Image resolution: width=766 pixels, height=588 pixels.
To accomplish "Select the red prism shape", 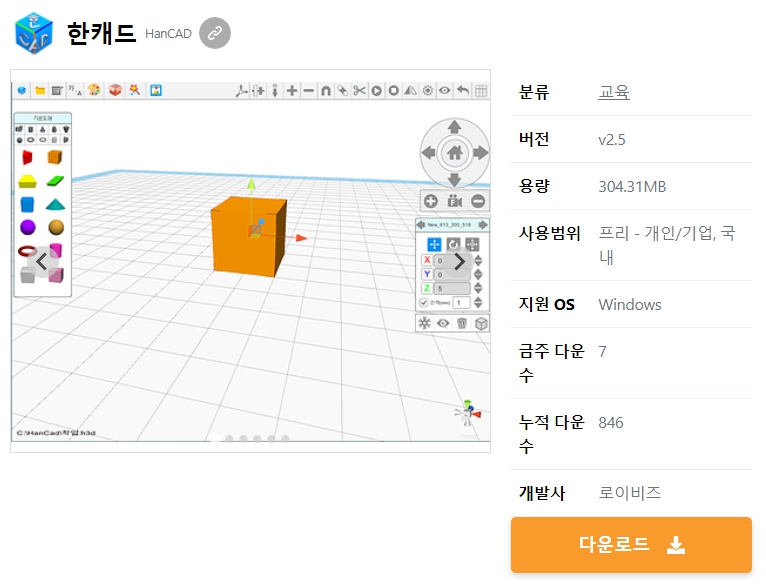I will (27, 157).
